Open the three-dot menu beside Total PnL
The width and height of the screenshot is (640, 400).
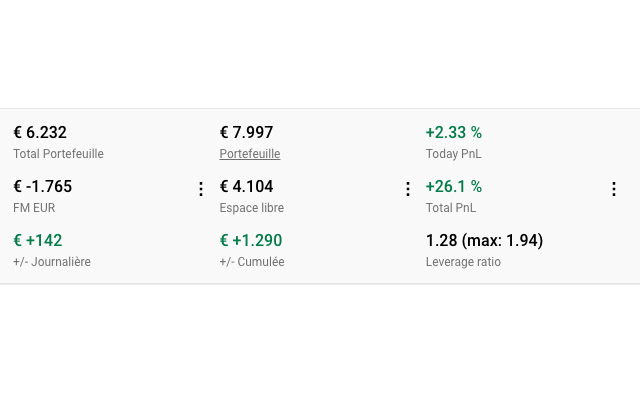[x=614, y=189]
